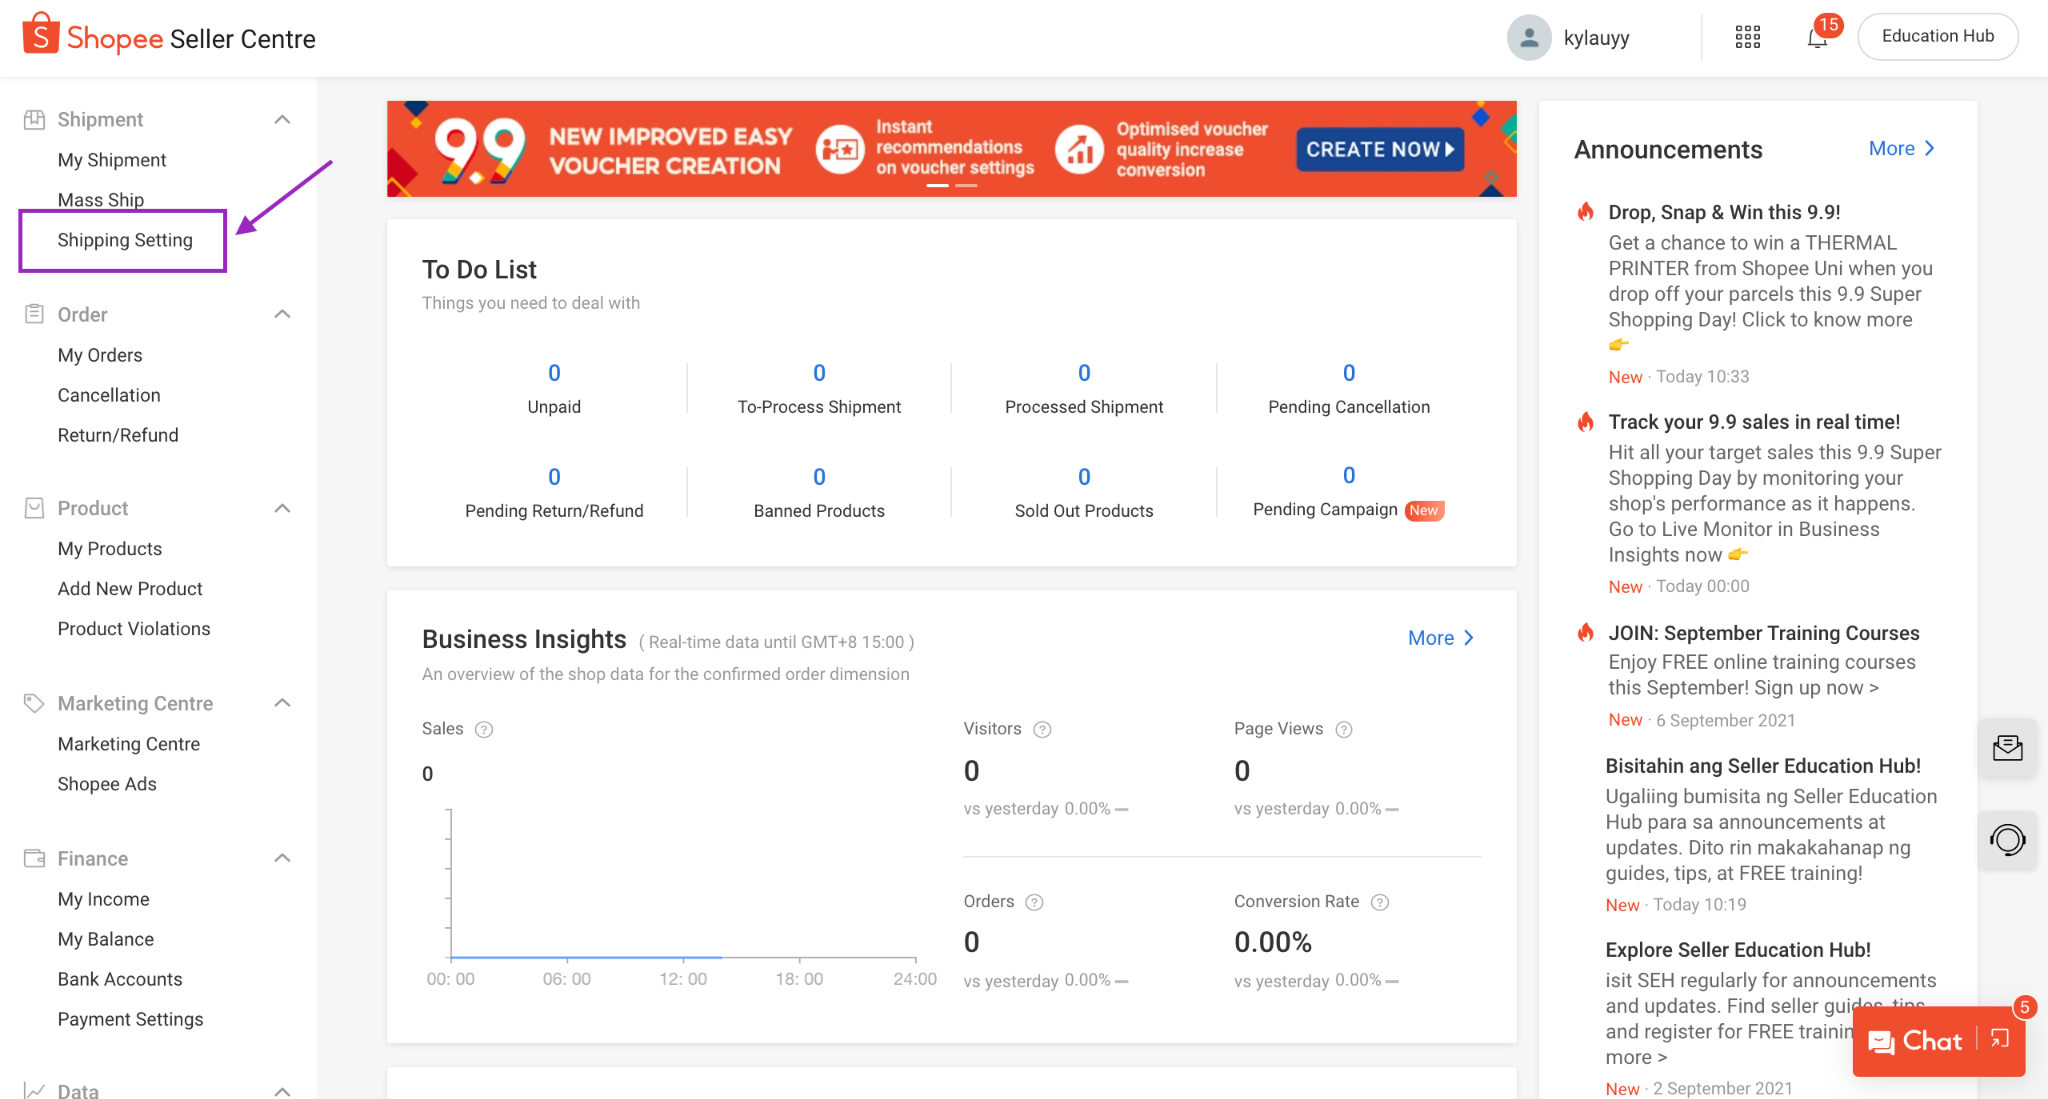The height and width of the screenshot is (1099, 2048).
Task: Open the Marketing Centre sub-item in sidebar
Action: (x=129, y=744)
